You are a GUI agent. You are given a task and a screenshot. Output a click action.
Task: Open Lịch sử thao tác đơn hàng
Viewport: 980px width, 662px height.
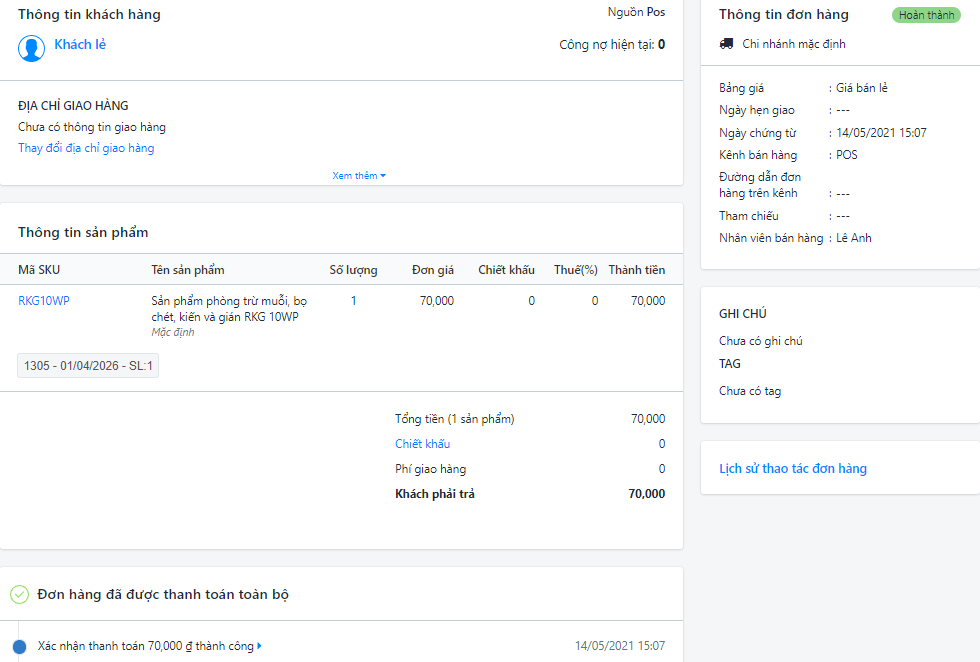tap(792, 468)
